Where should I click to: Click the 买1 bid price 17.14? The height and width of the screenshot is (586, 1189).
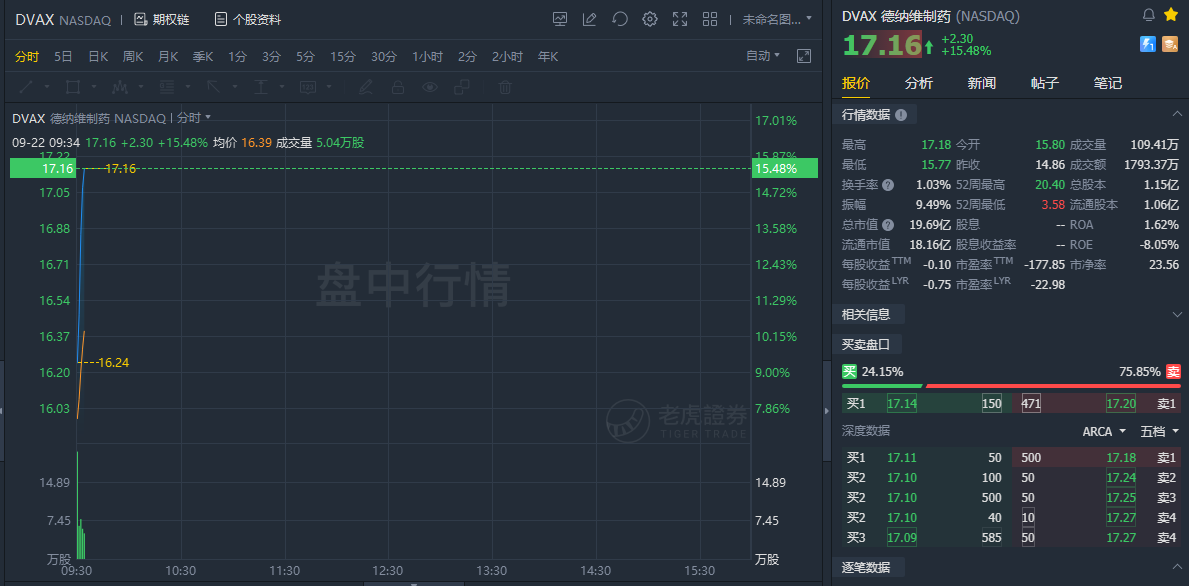[902, 404]
